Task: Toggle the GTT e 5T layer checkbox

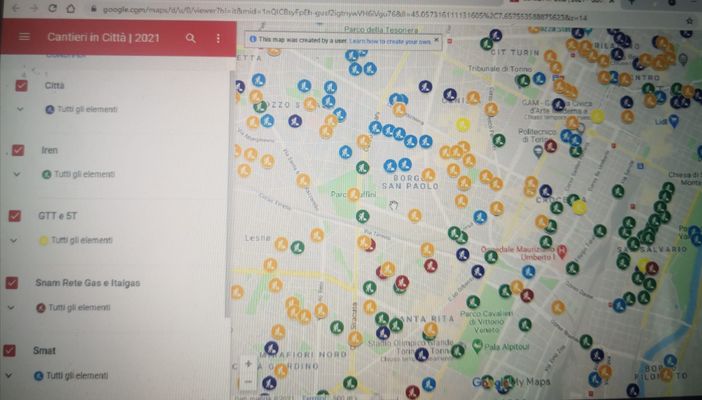Action: point(15,216)
